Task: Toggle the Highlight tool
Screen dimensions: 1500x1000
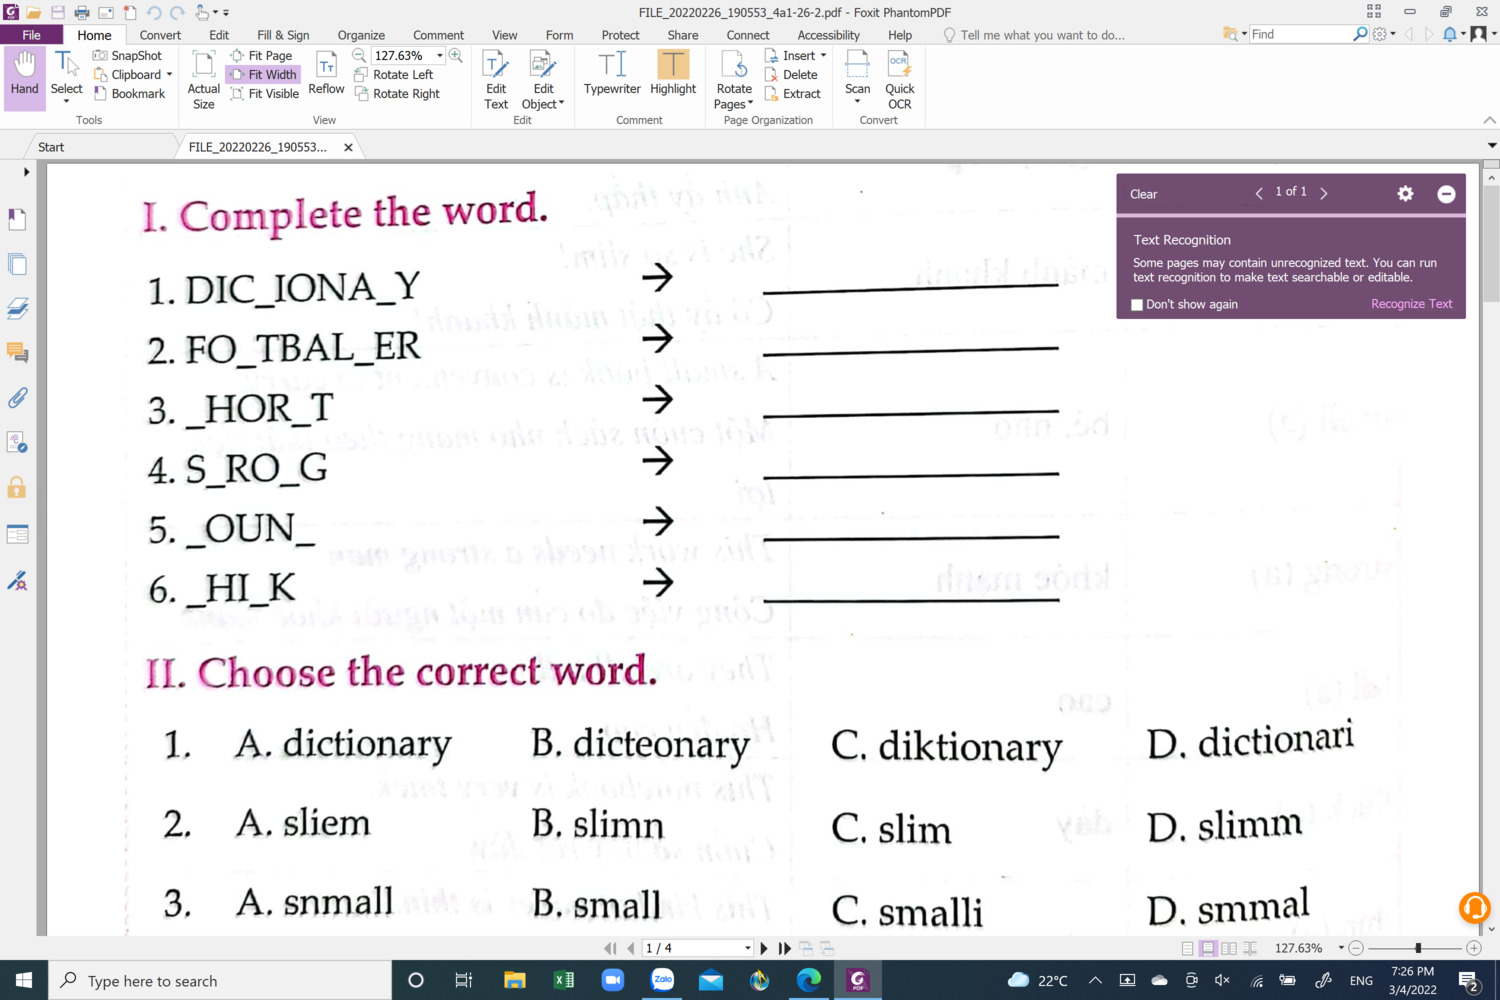Action: tap(673, 75)
